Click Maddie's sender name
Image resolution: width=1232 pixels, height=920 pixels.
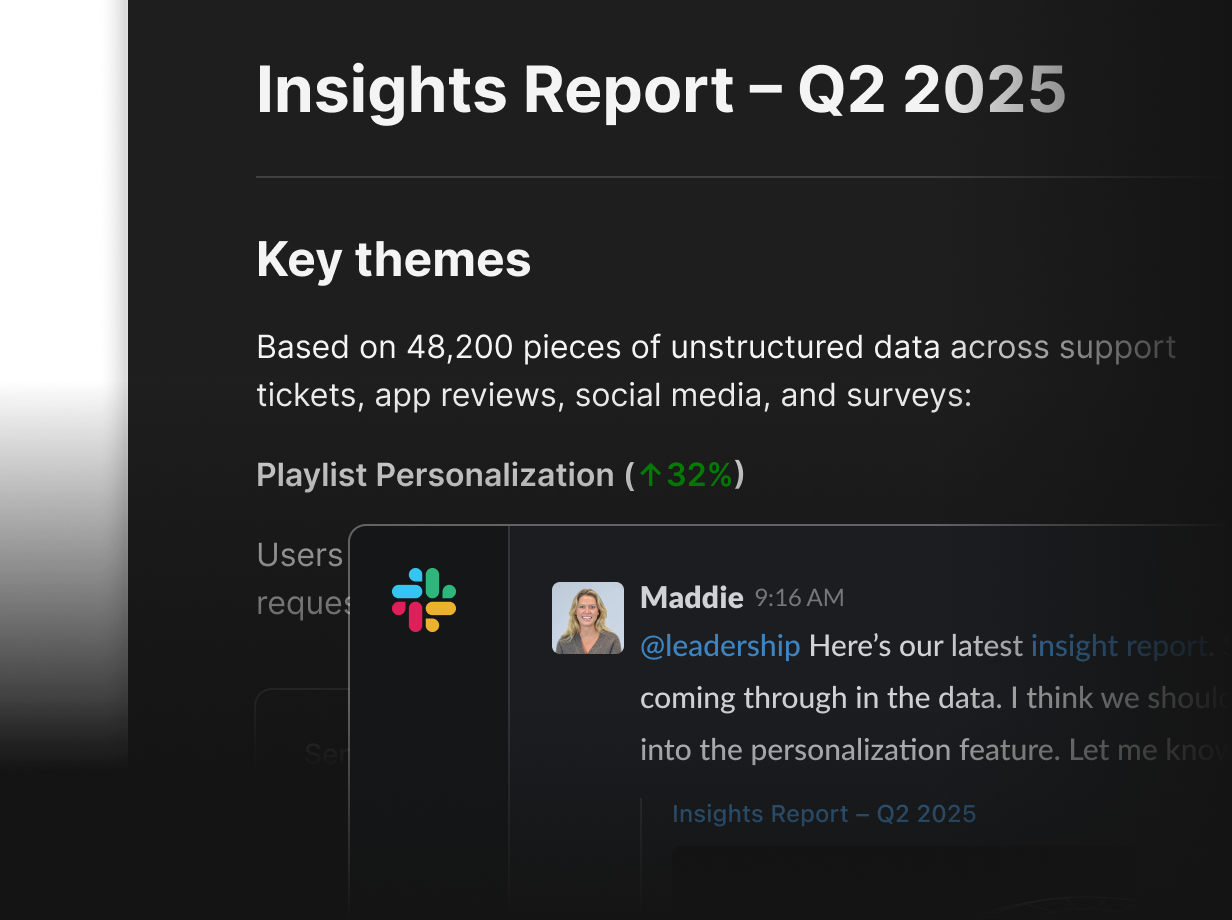point(692,598)
